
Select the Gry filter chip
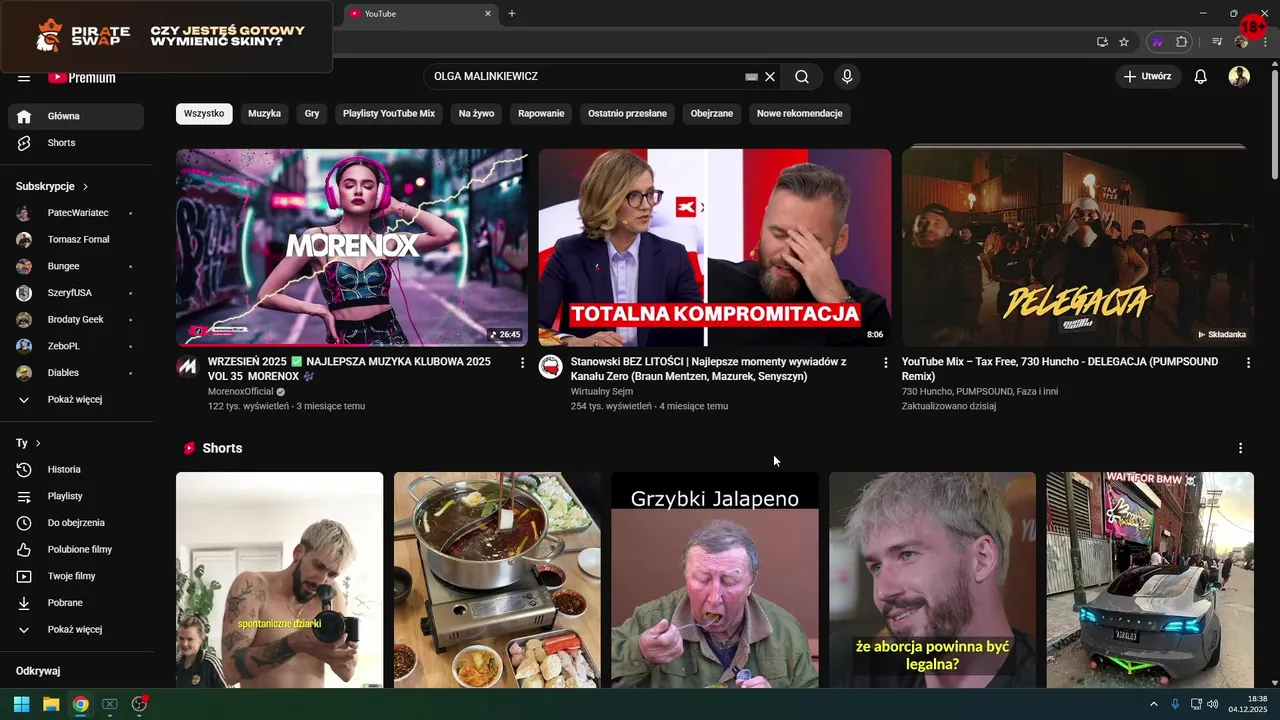(x=312, y=114)
